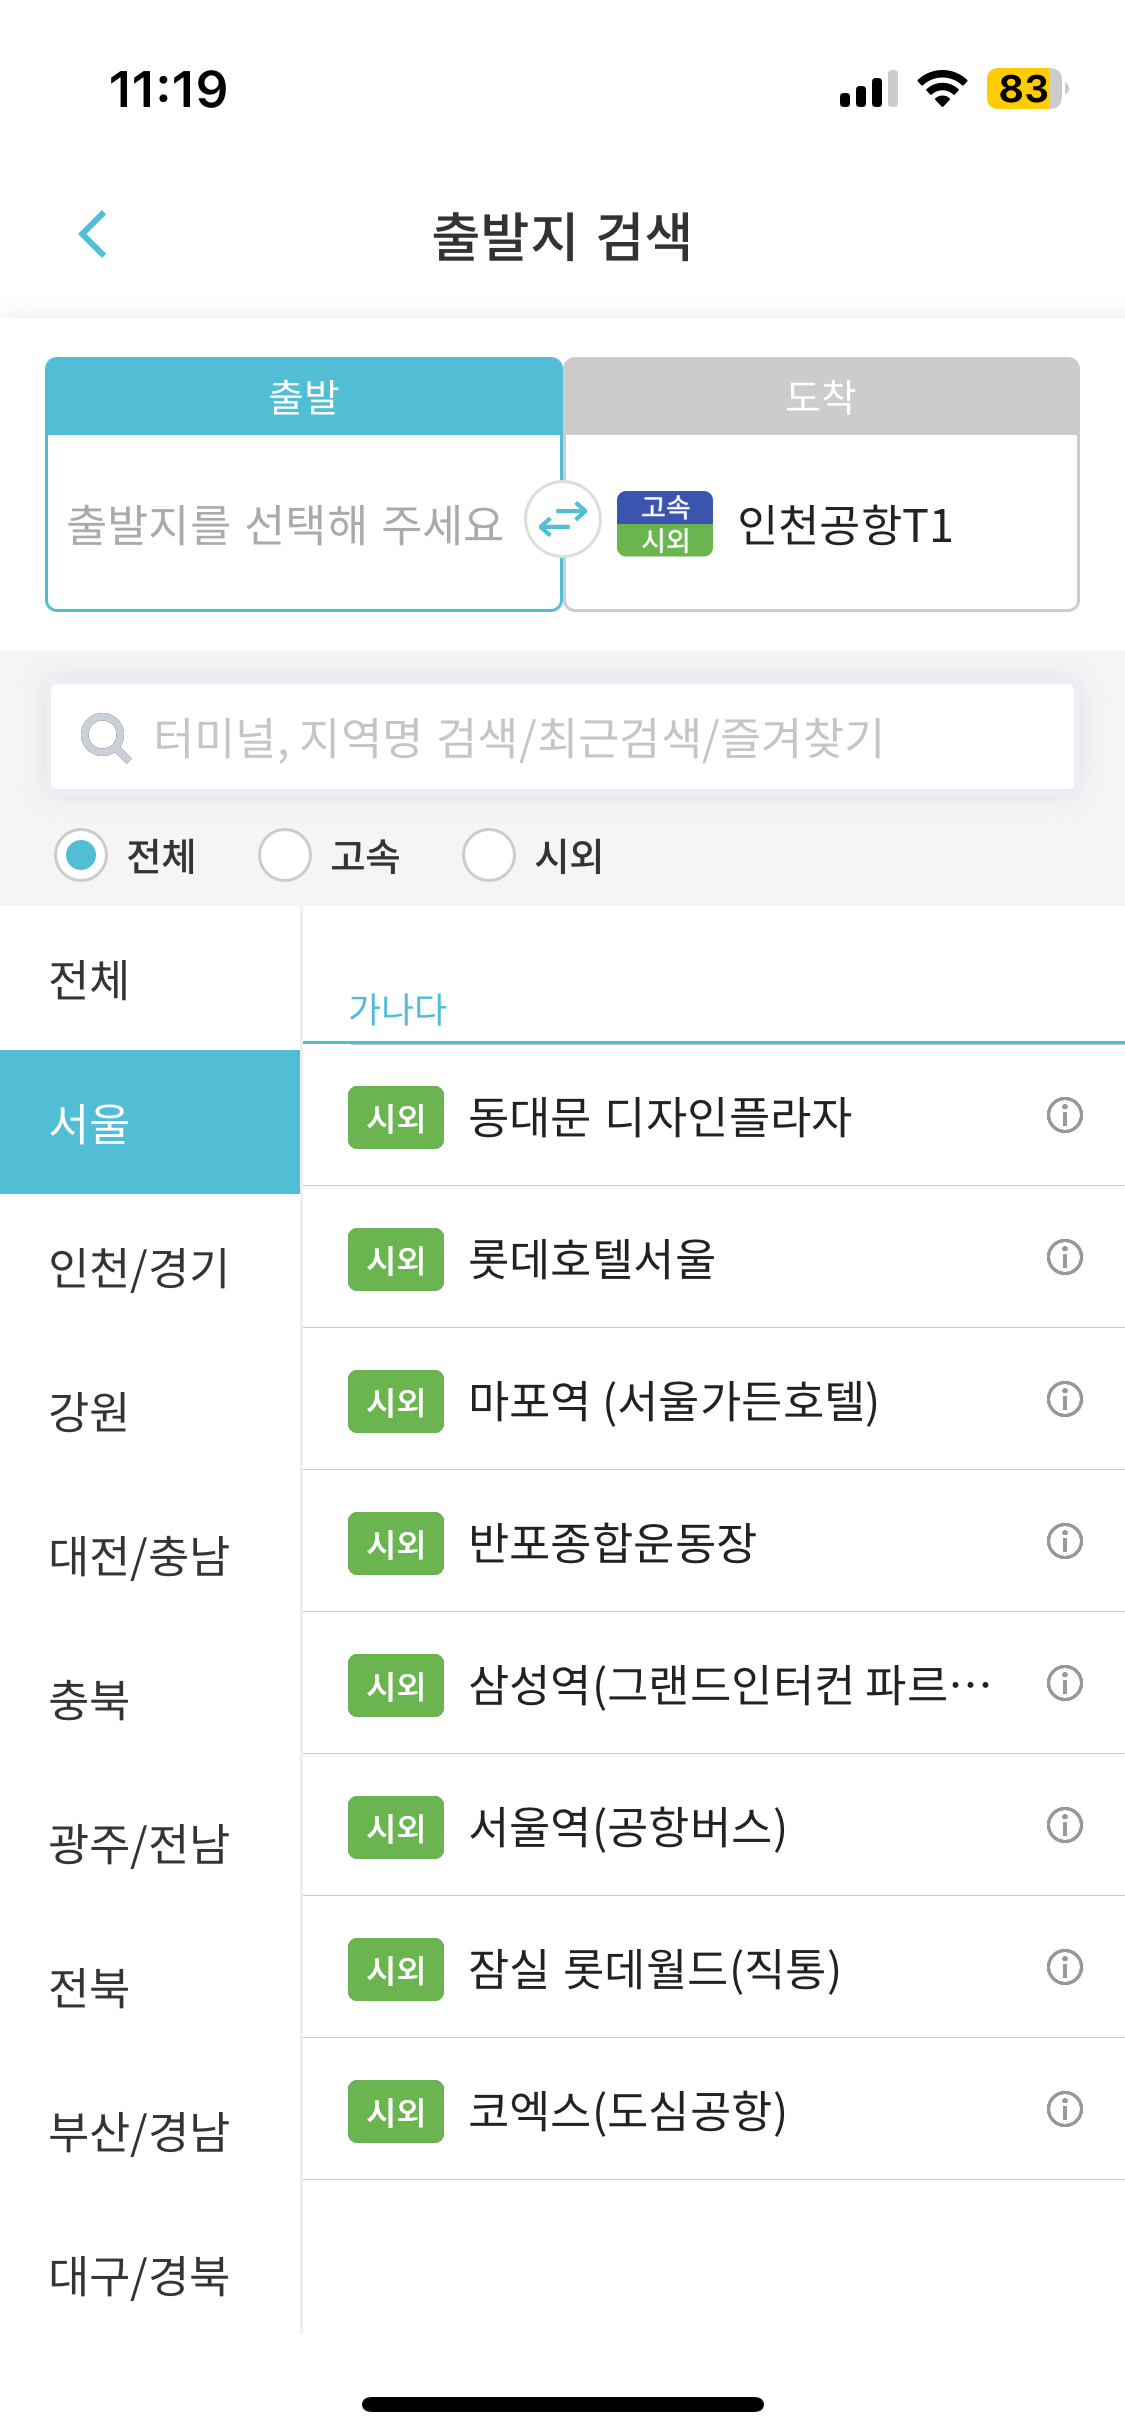Select the 전체 radio button

pyautogui.click(x=83, y=855)
